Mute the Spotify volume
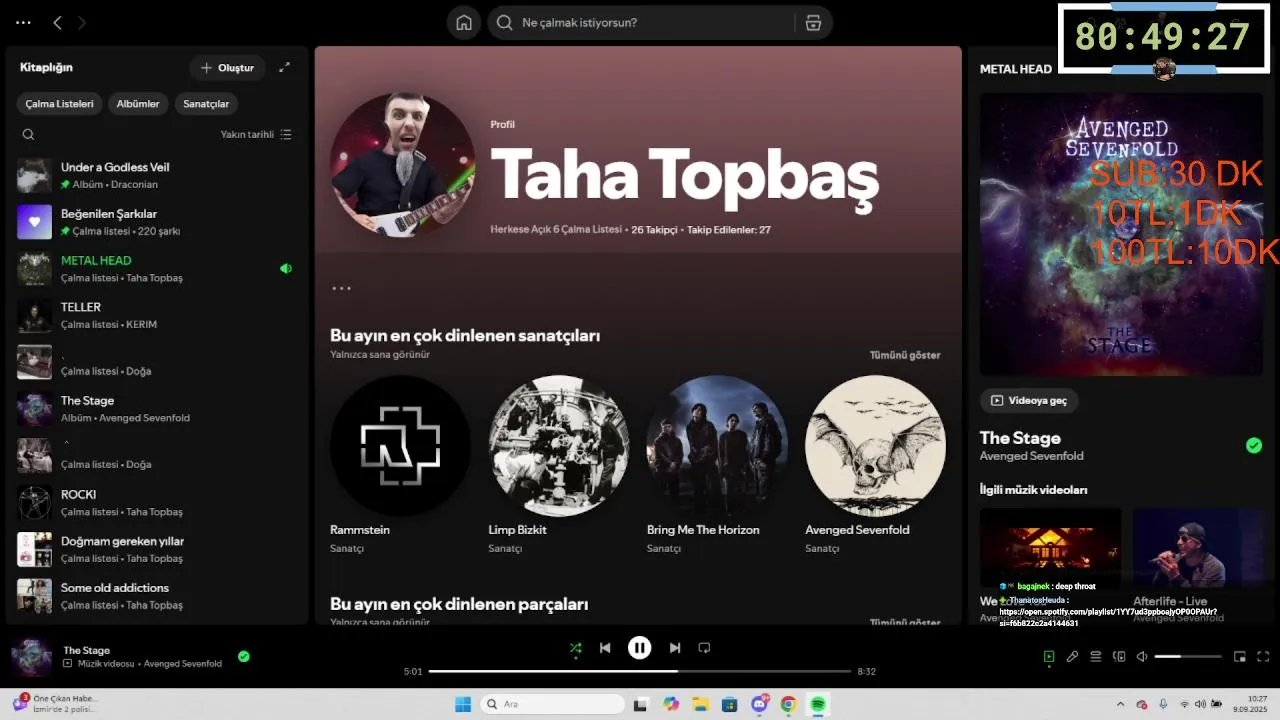 pos(1143,657)
